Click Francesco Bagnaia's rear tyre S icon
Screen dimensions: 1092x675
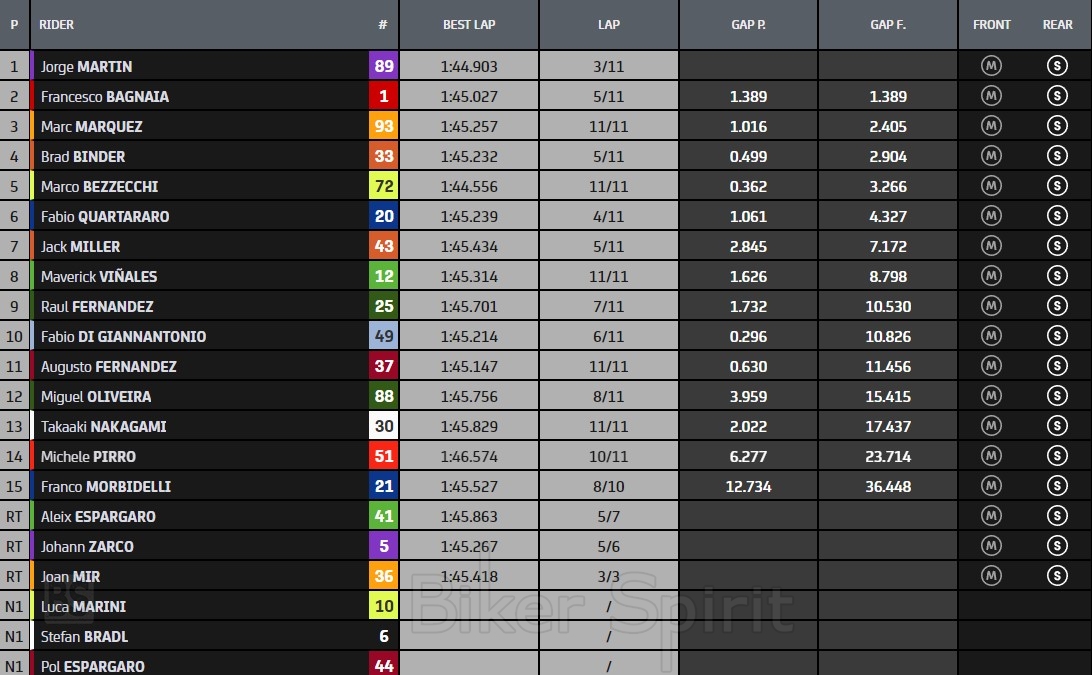pyautogui.click(x=1057, y=97)
